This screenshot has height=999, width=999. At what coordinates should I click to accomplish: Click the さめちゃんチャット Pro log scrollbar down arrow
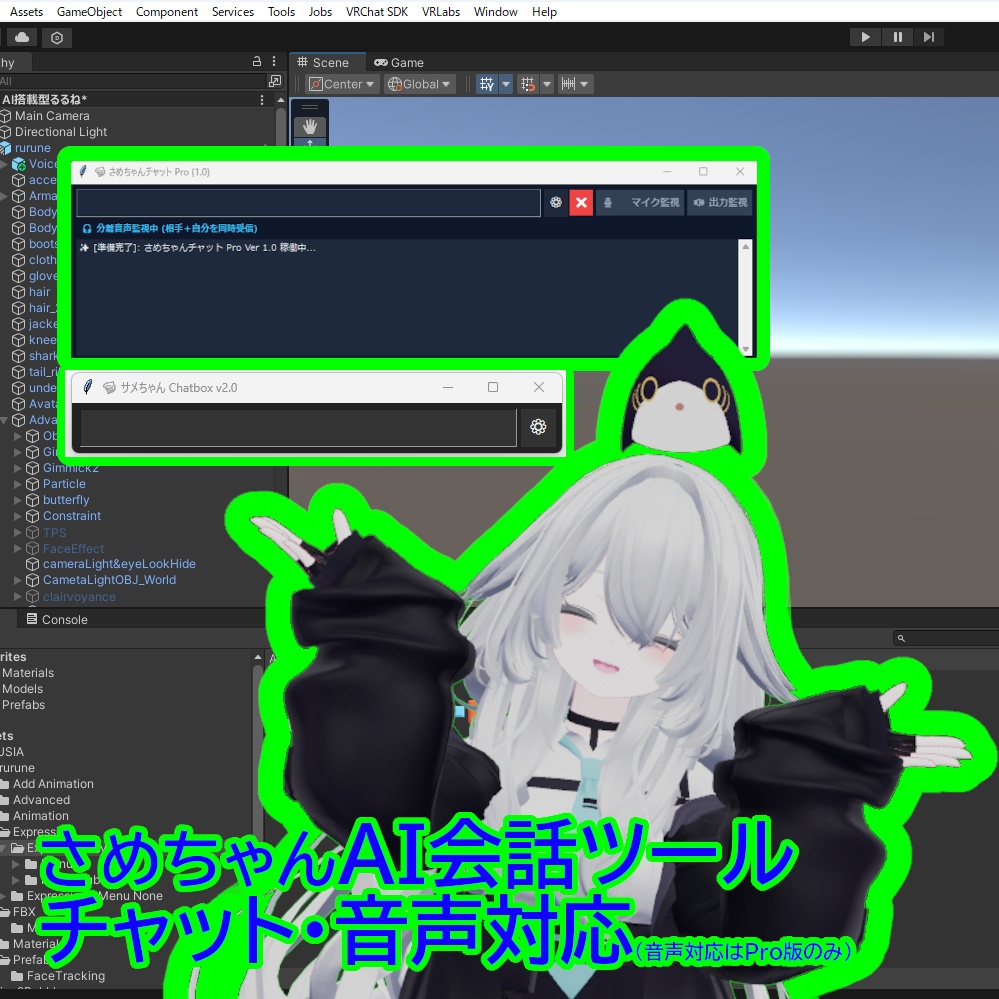click(745, 349)
